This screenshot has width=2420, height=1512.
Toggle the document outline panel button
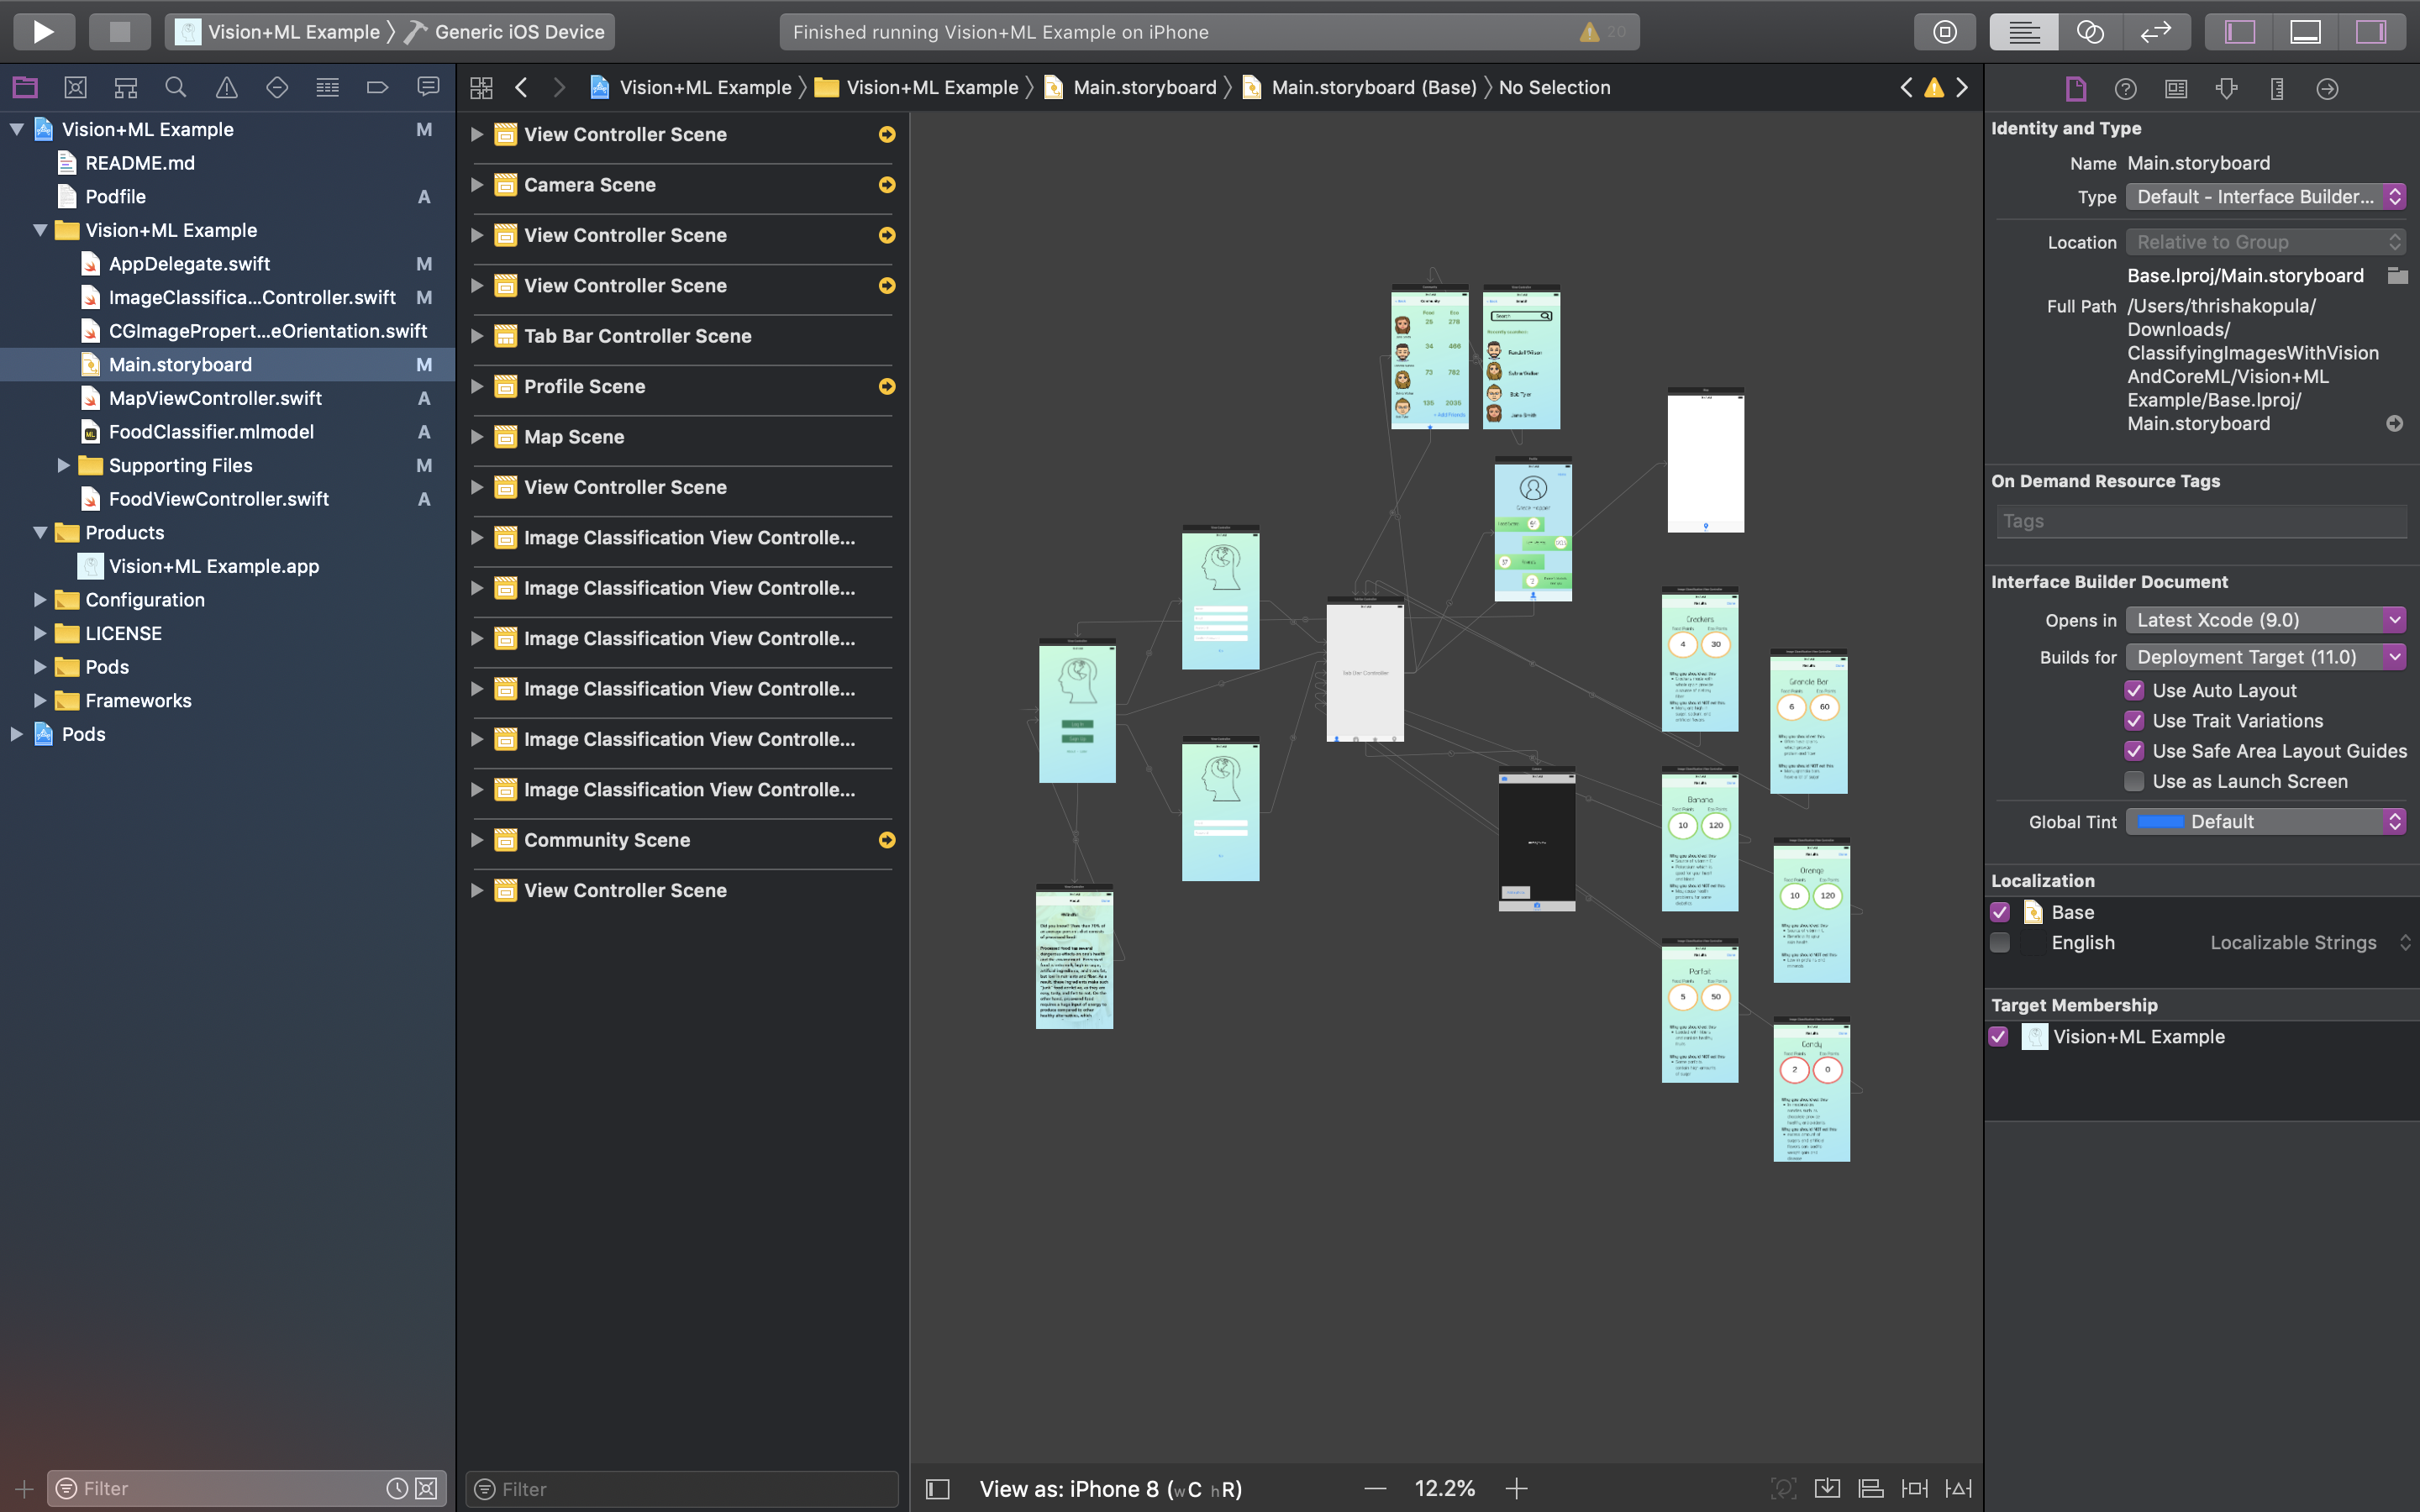click(937, 1488)
